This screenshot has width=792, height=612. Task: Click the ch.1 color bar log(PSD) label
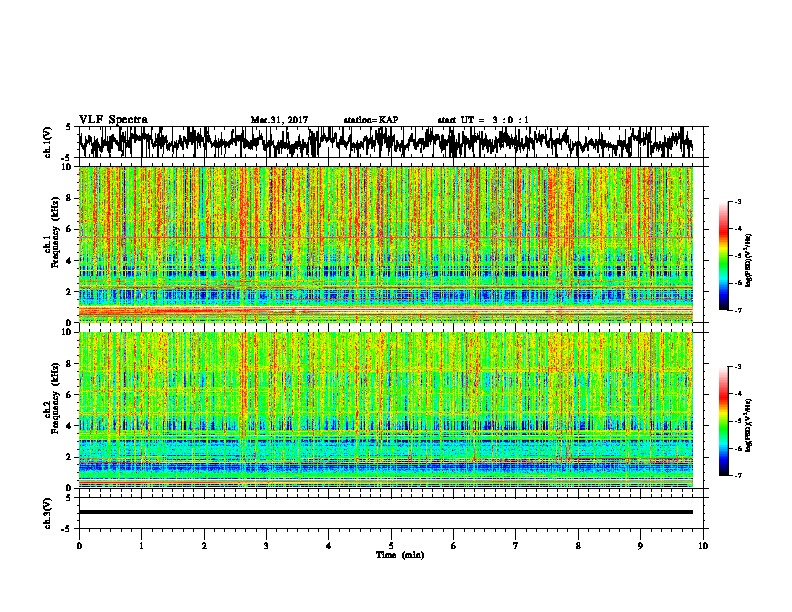click(x=749, y=260)
